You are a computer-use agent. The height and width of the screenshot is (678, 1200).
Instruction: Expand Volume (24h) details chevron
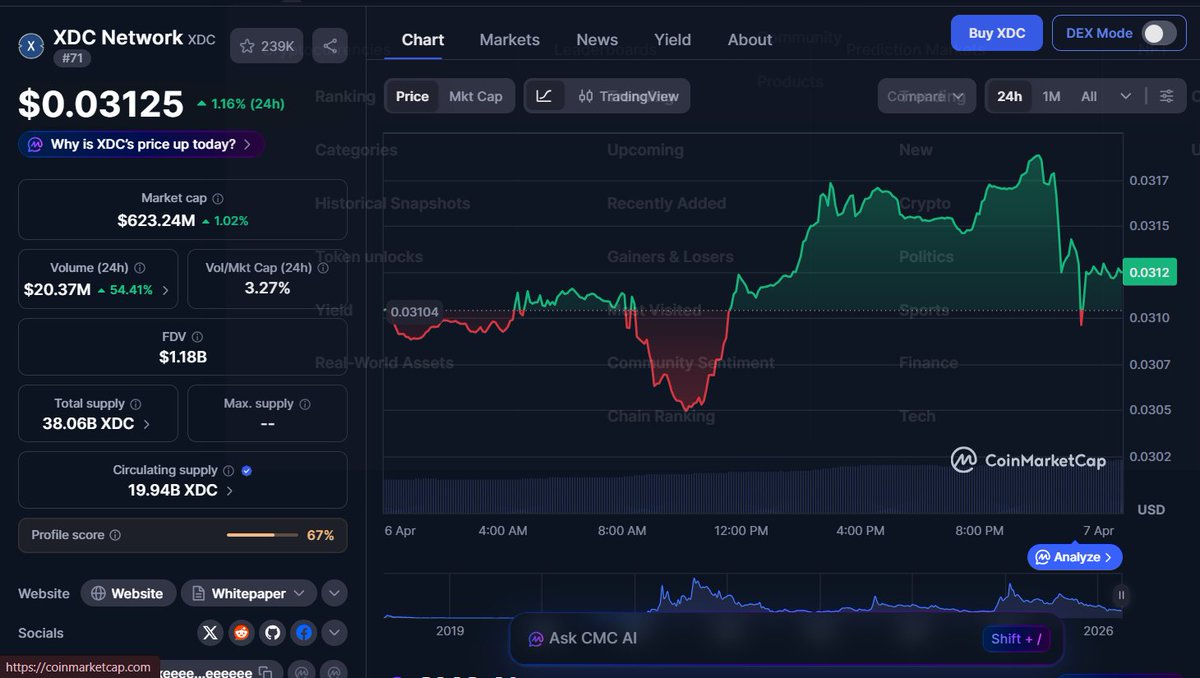point(166,290)
